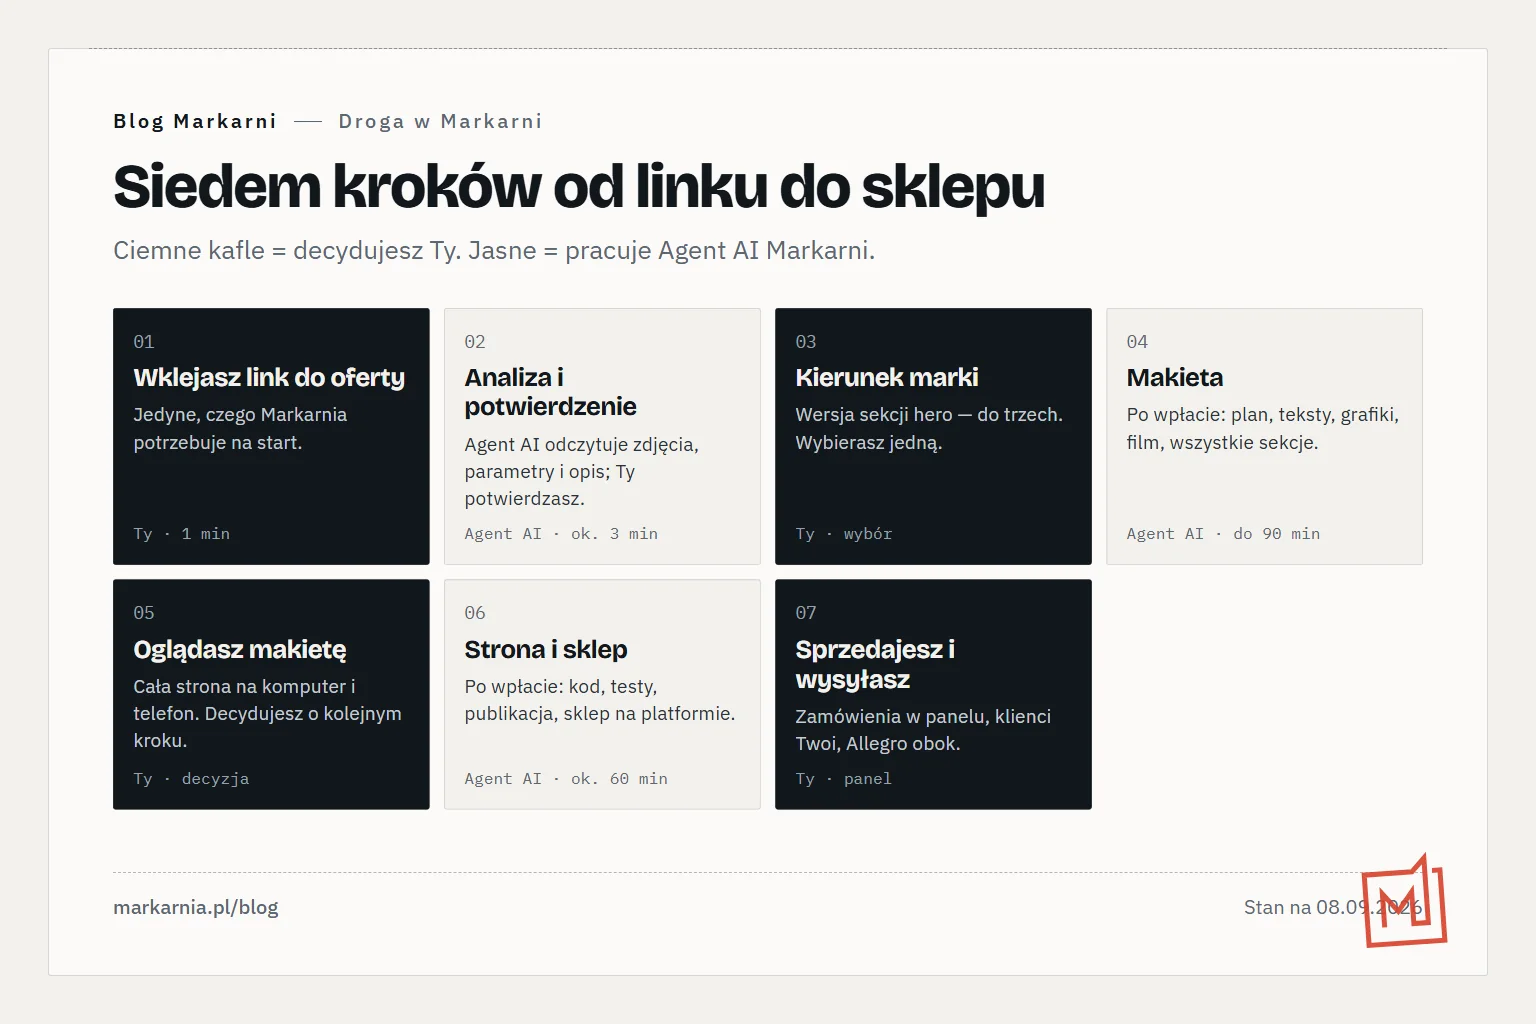Click the subtitle about Ciemne kafle
The height and width of the screenshot is (1024, 1536).
[494, 250]
